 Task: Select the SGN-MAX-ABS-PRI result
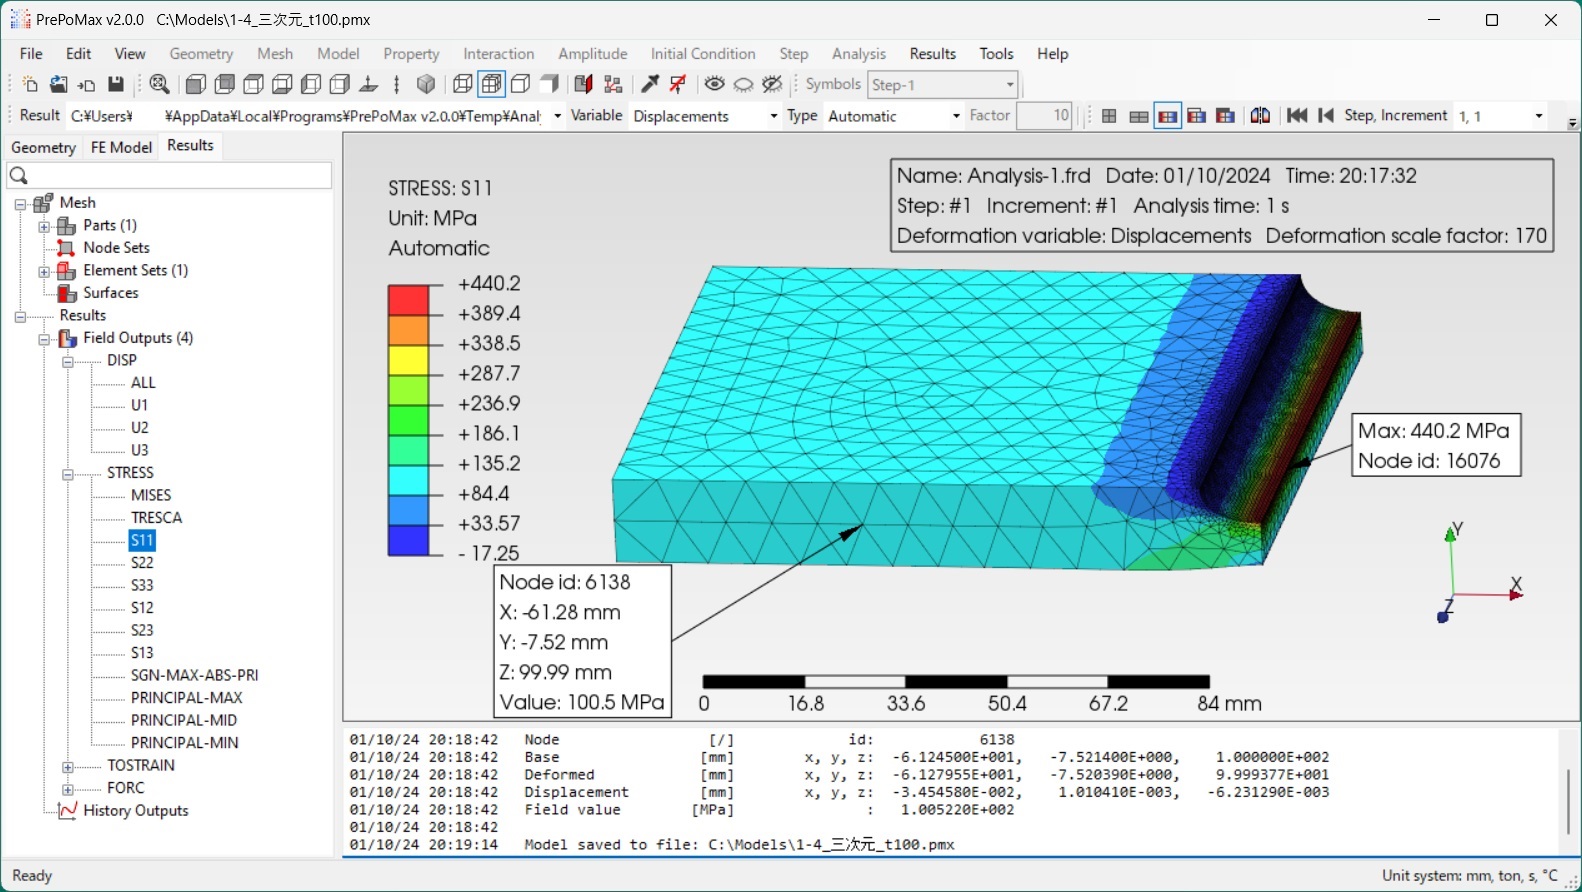tap(195, 675)
